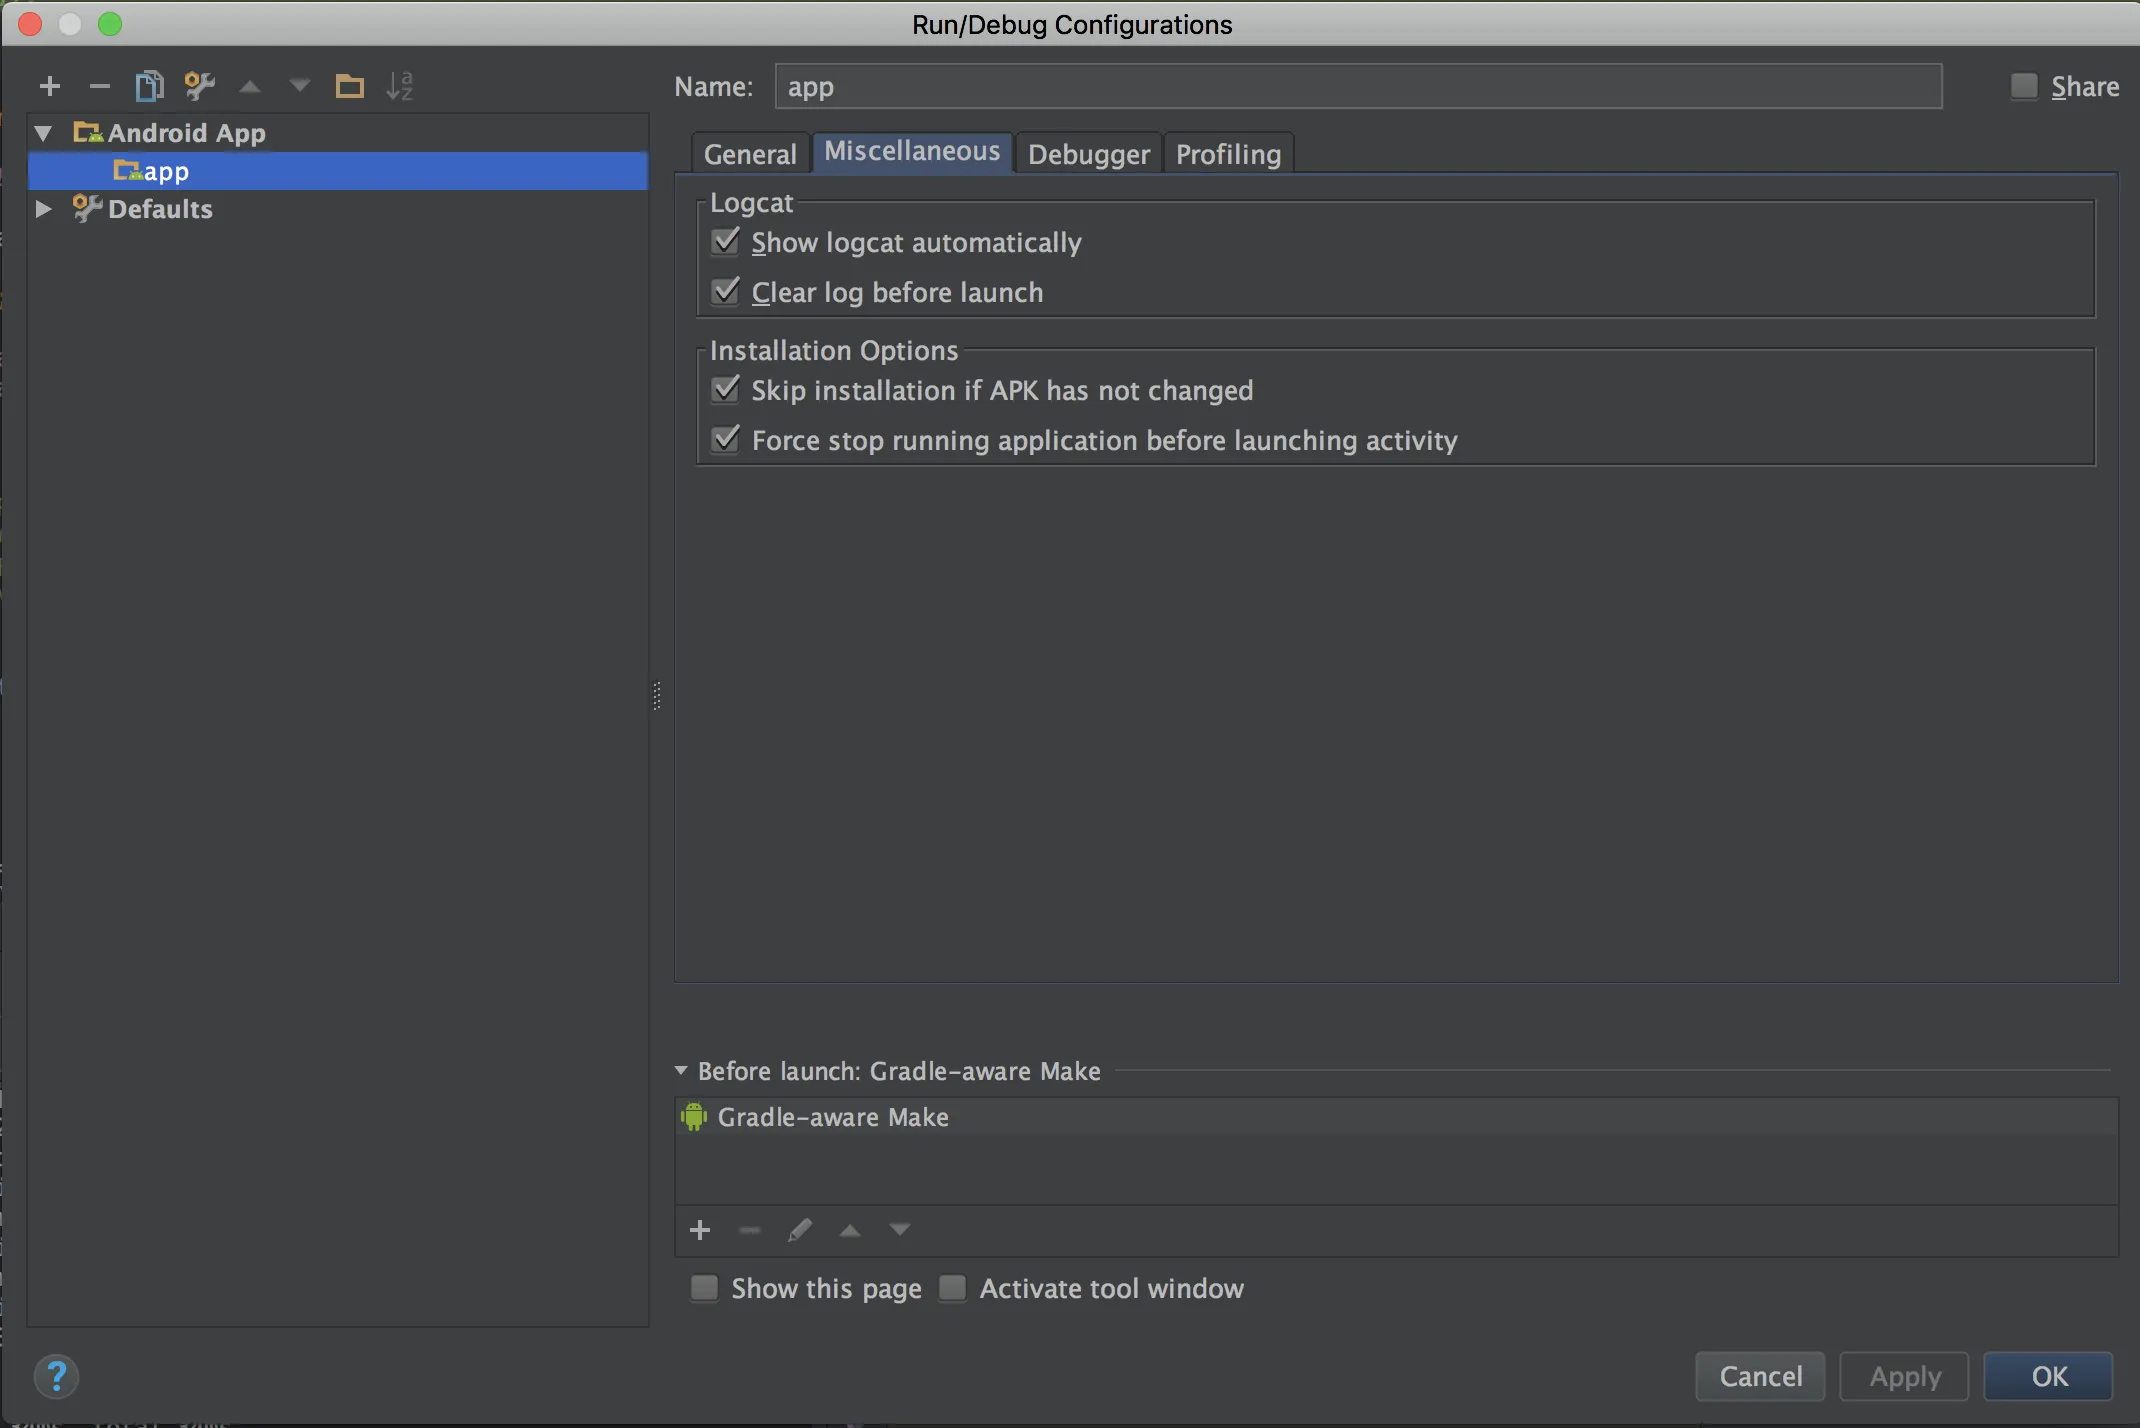Screen dimensions: 2140x1428
Task: Switch to the Debugger tab
Action: (x=1088, y=153)
